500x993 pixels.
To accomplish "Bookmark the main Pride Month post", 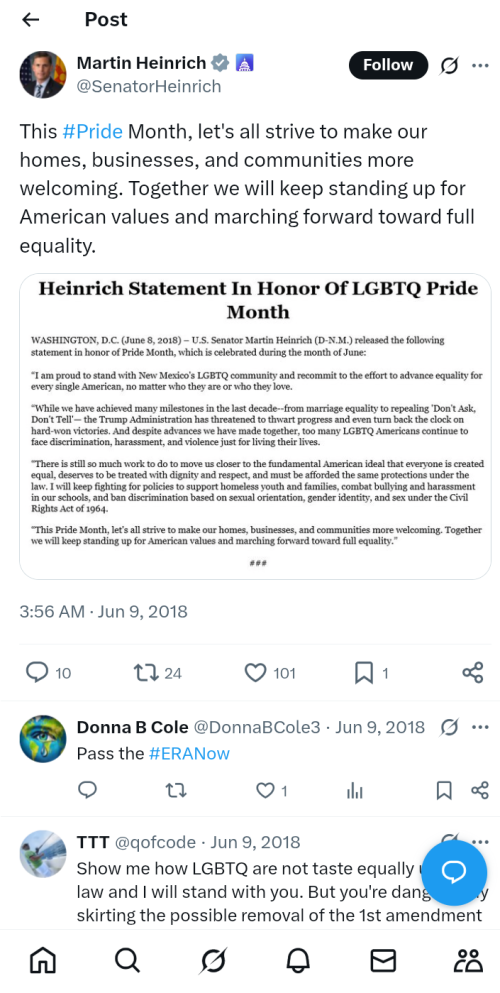I will click(364, 673).
